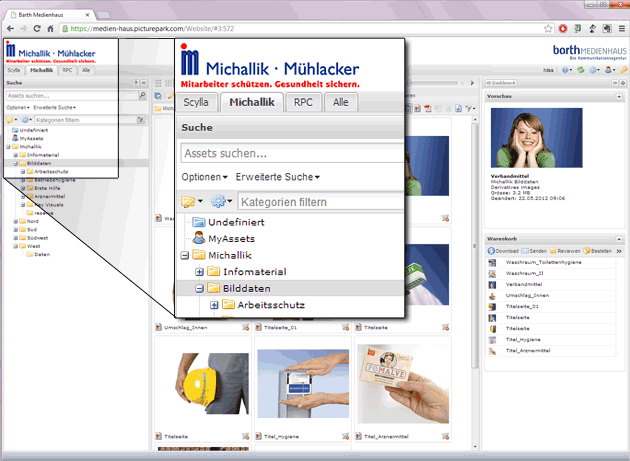The image size is (630, 461).
Task: Select Waschraum_II in the Warenkorb list
Action: point(551,273)
